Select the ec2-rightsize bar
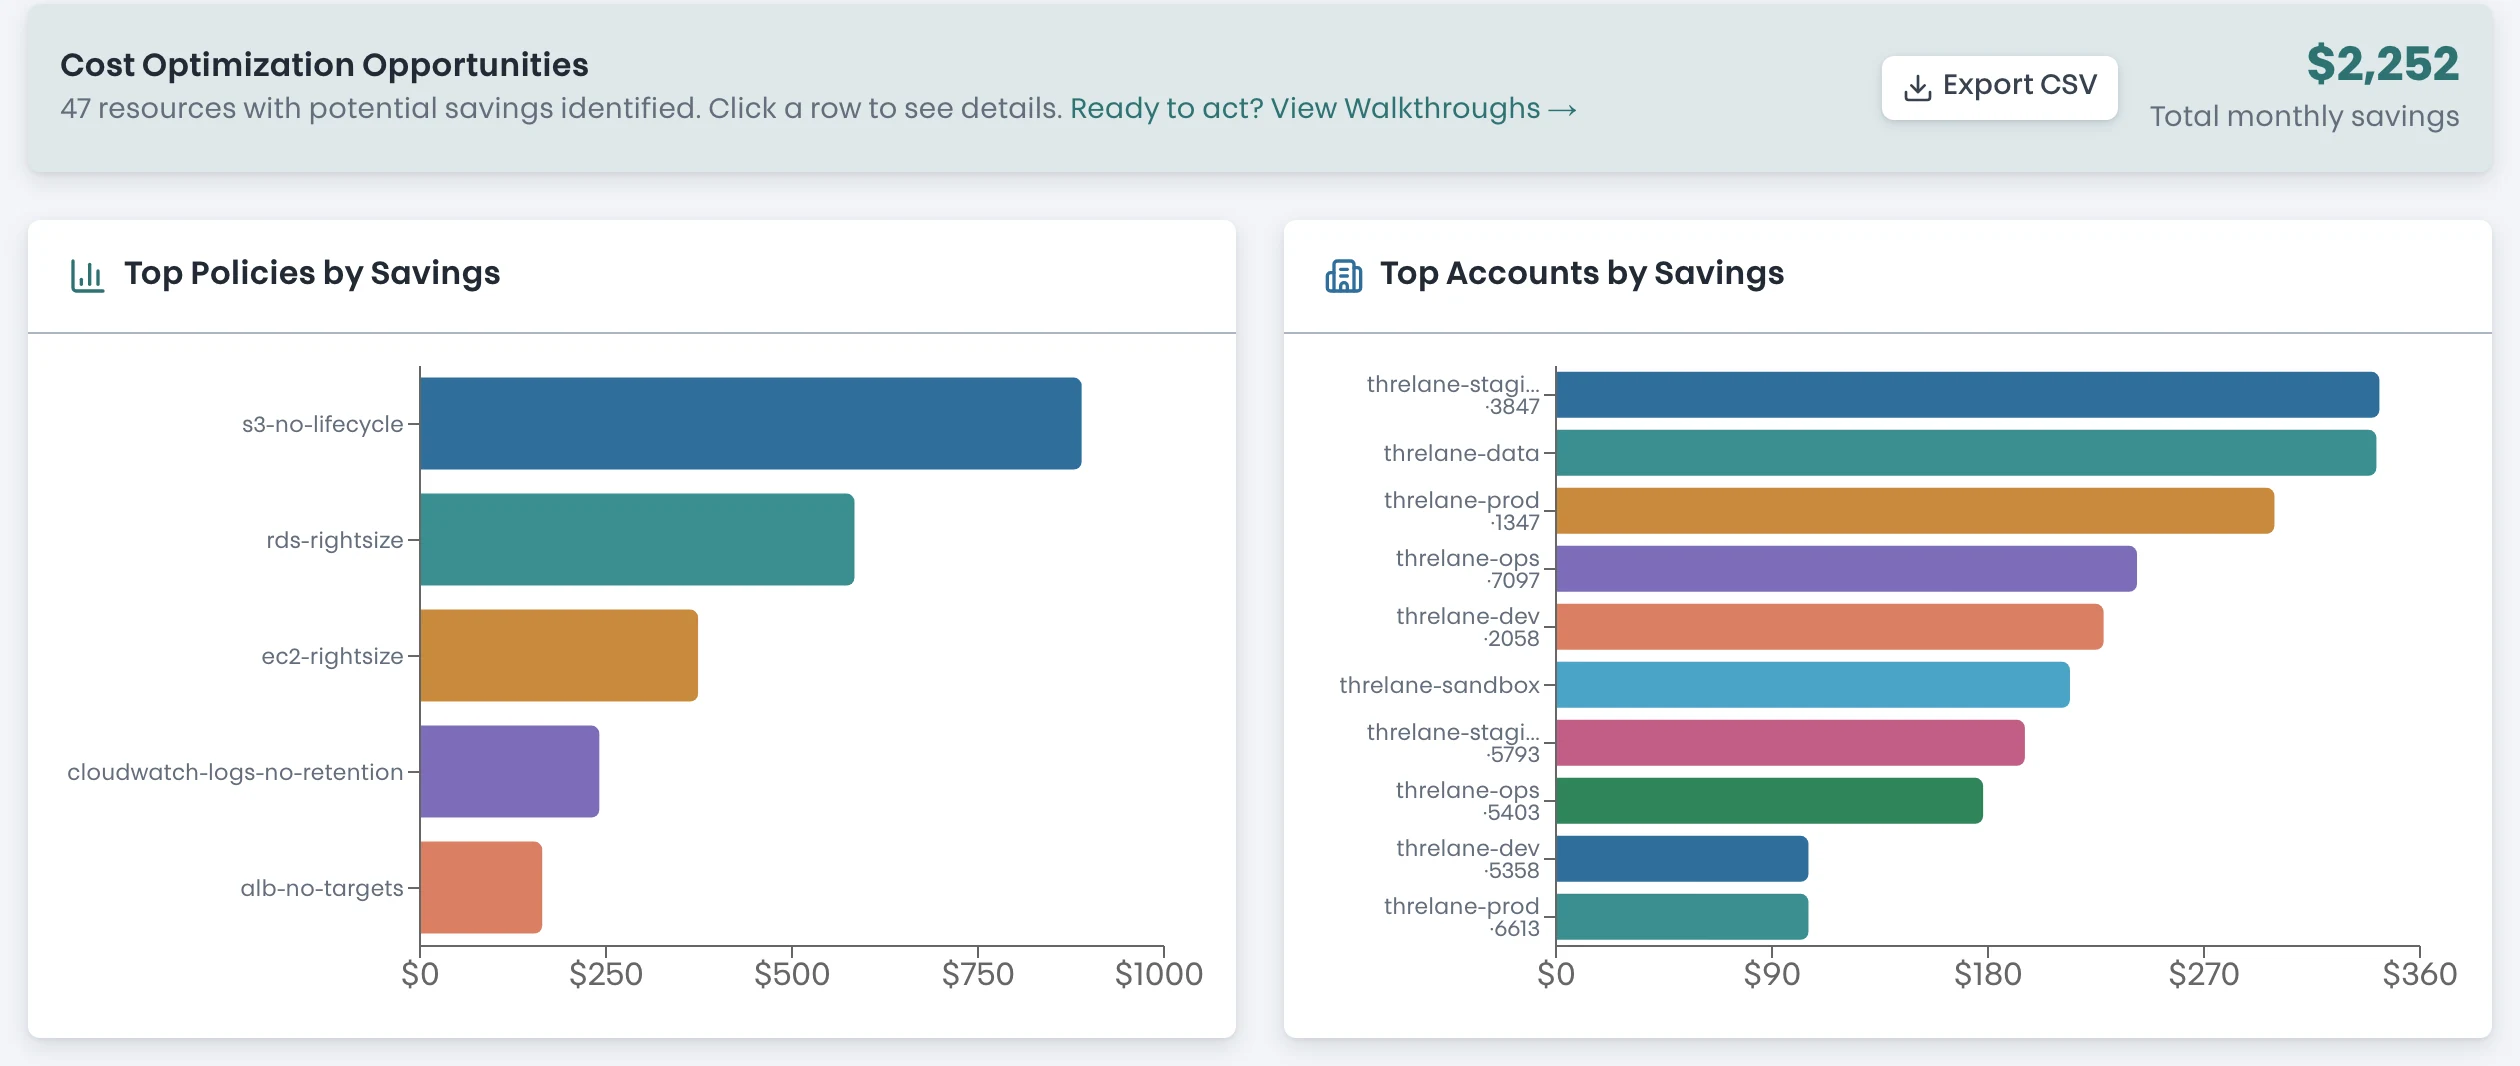The height and width of the screenshot is (1066, 2520). 559,655
